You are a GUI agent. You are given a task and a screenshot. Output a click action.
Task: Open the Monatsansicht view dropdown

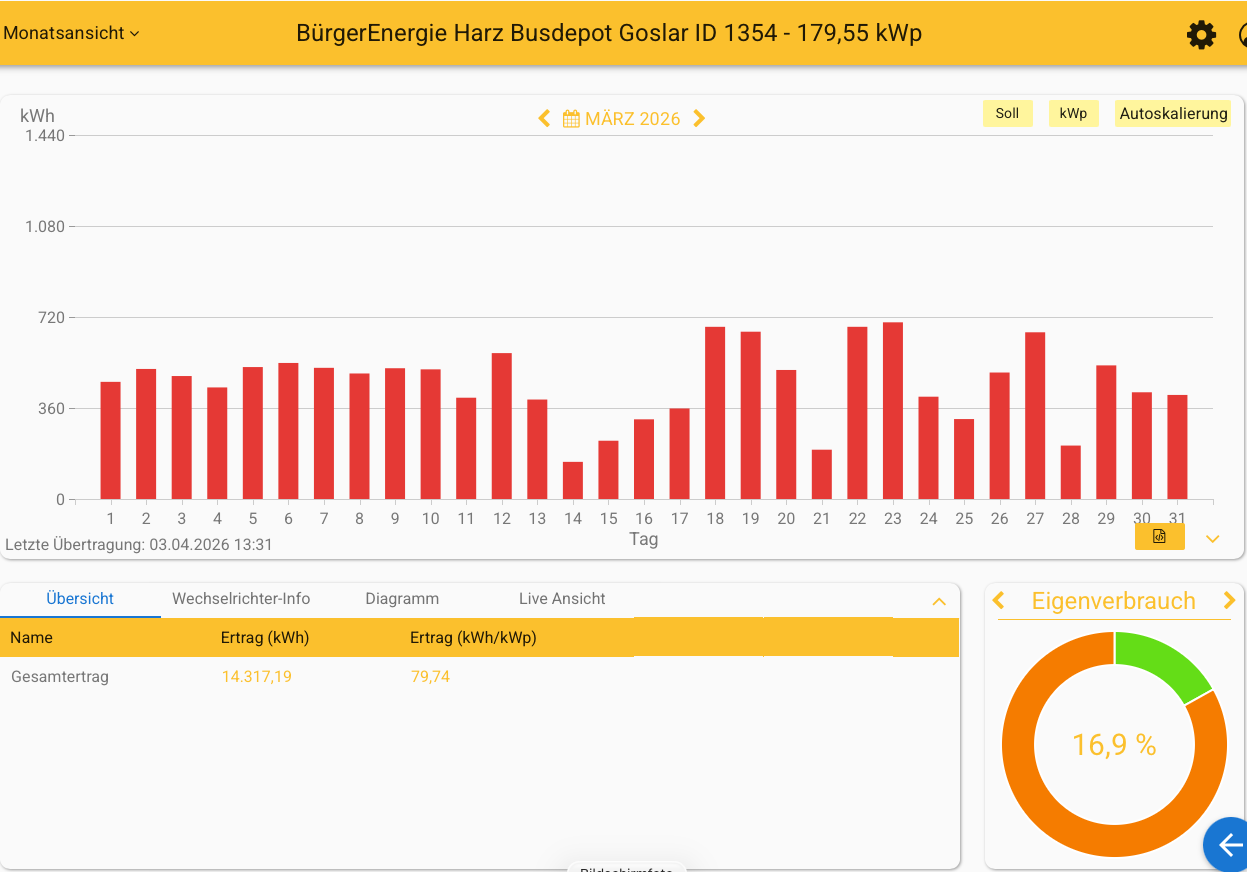point(71,33)
